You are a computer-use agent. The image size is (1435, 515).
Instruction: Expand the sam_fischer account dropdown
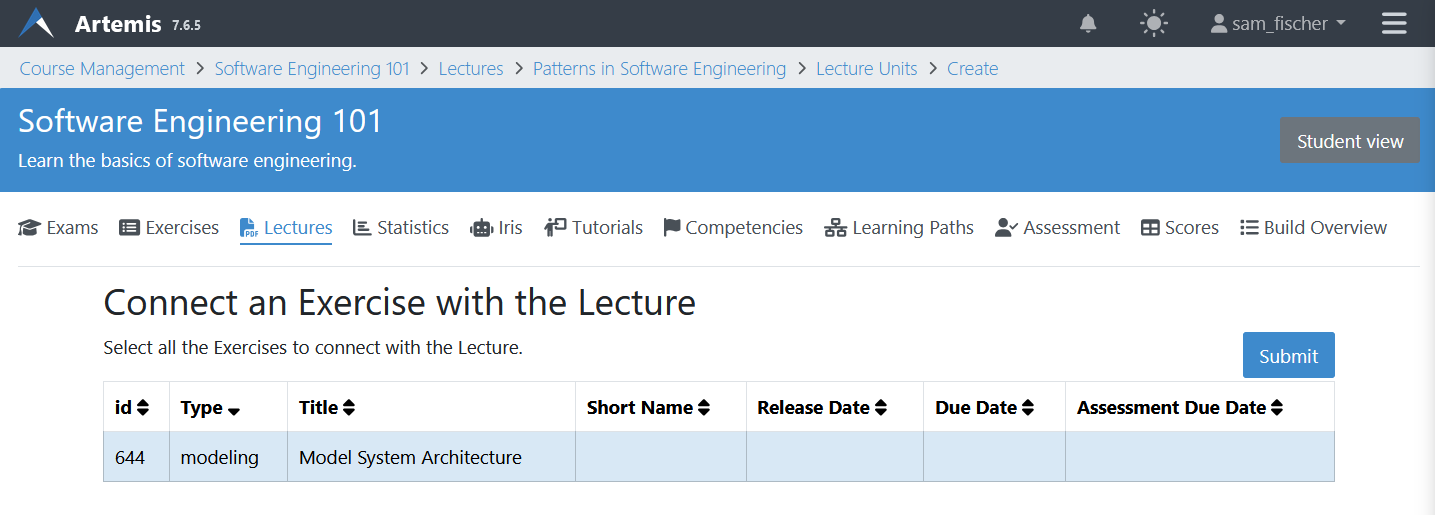click(x=1278, y=23)
